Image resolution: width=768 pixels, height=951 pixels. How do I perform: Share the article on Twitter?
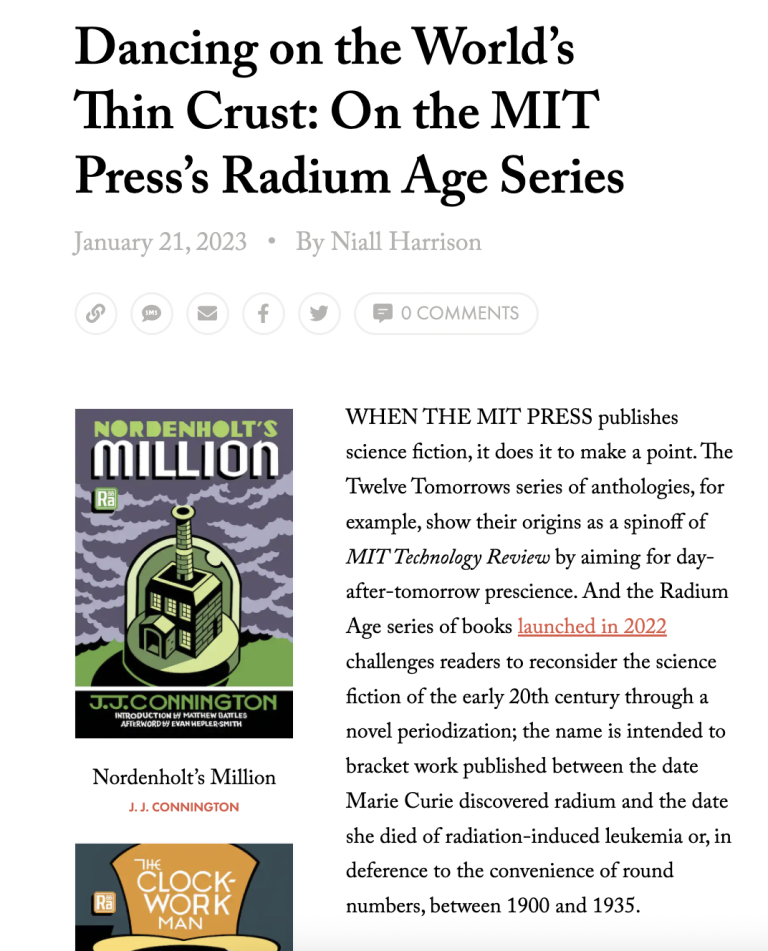tap(319, 314)
